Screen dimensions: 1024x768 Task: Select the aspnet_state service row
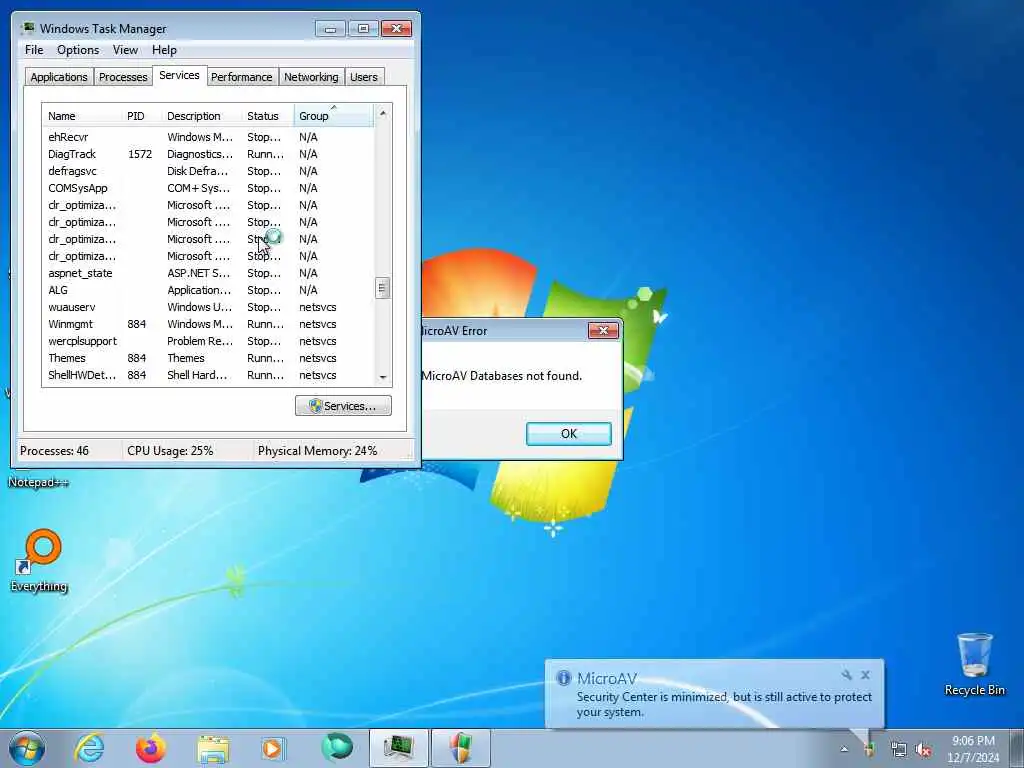click(x=208, y=273)
